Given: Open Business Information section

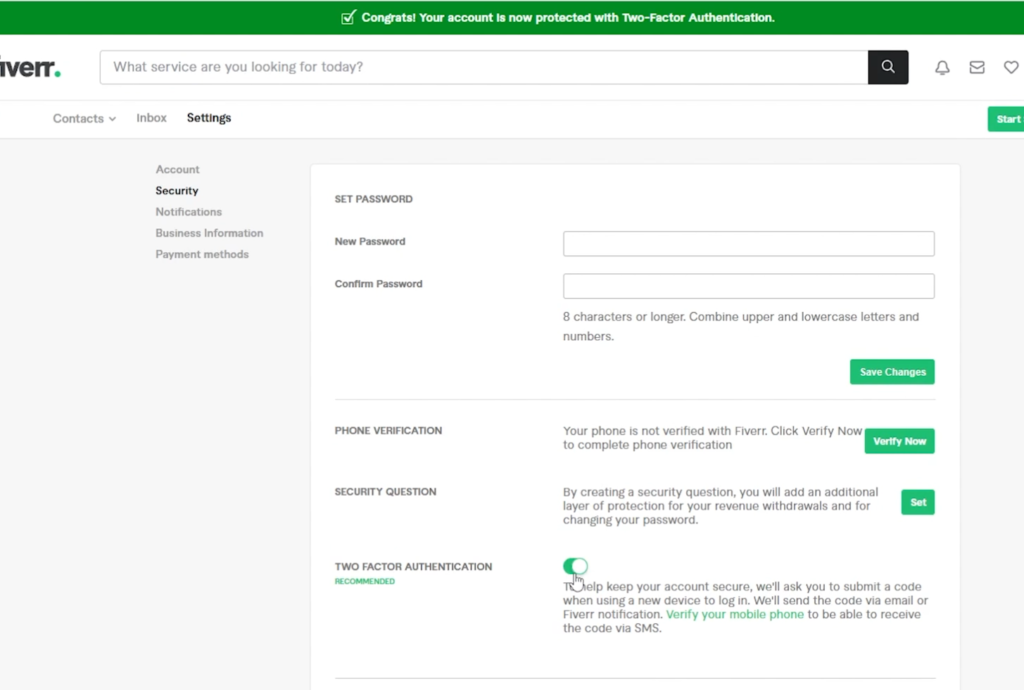Looking at the screenshot, I should (210, 233).
